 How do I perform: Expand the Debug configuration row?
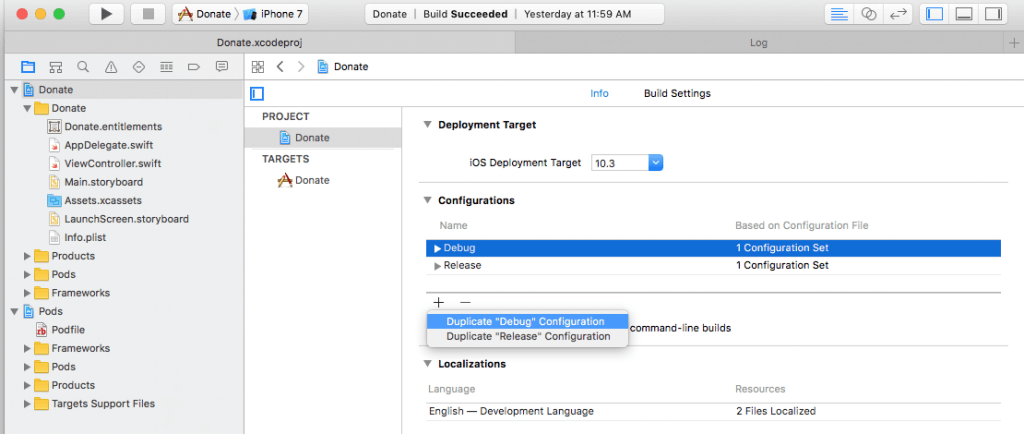click(x=437, y=248)
